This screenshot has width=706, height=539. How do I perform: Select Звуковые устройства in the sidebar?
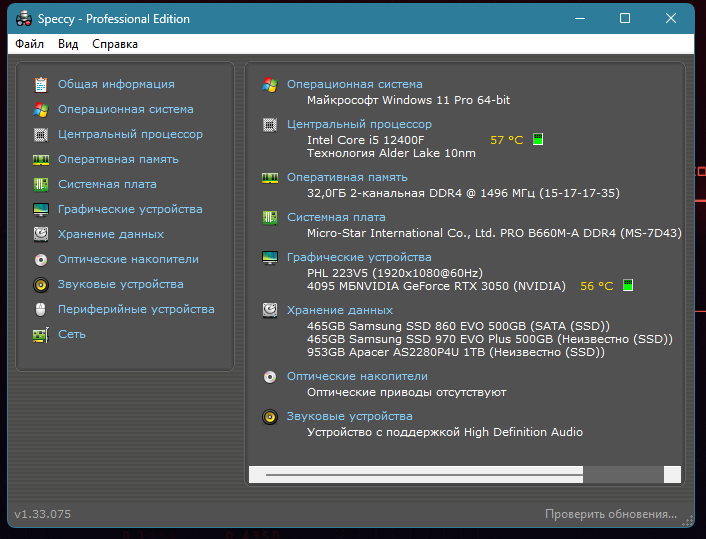coord(121,284)
